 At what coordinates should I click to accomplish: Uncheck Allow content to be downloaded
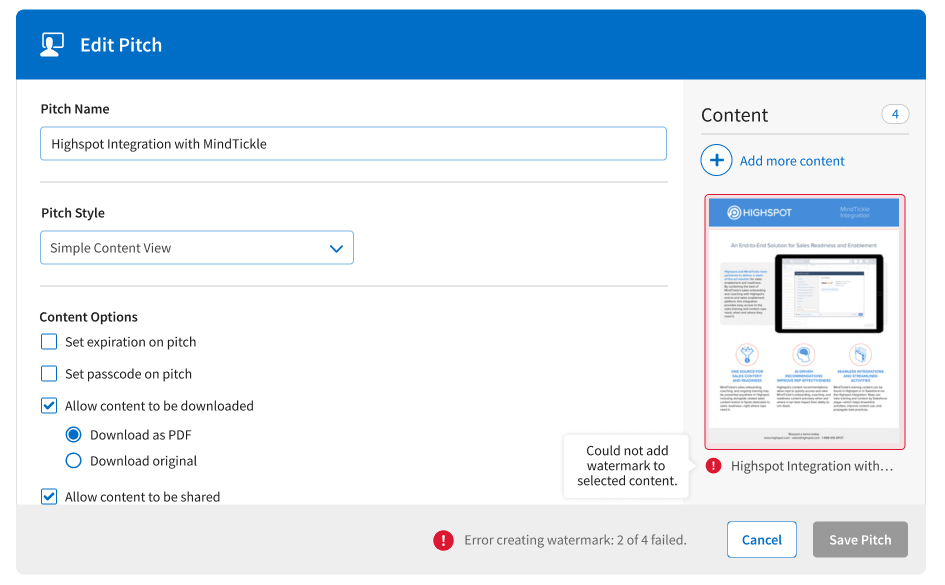pyautogui.click(x=49, y=405)
